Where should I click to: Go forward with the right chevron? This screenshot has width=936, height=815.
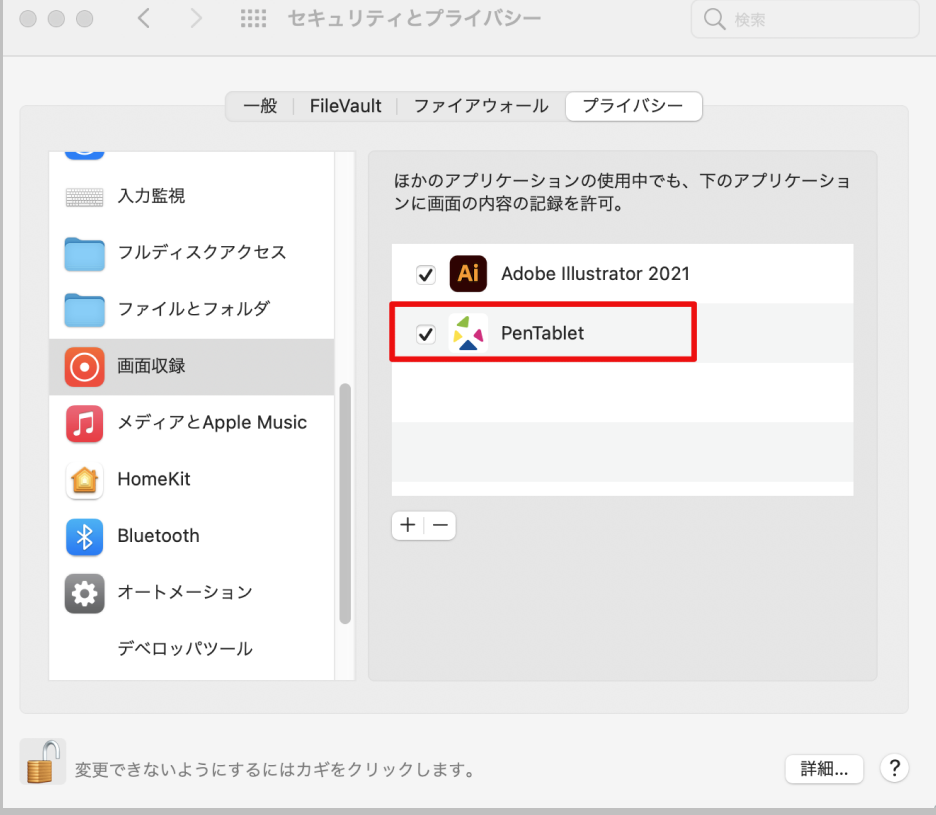tap(196, 19)
